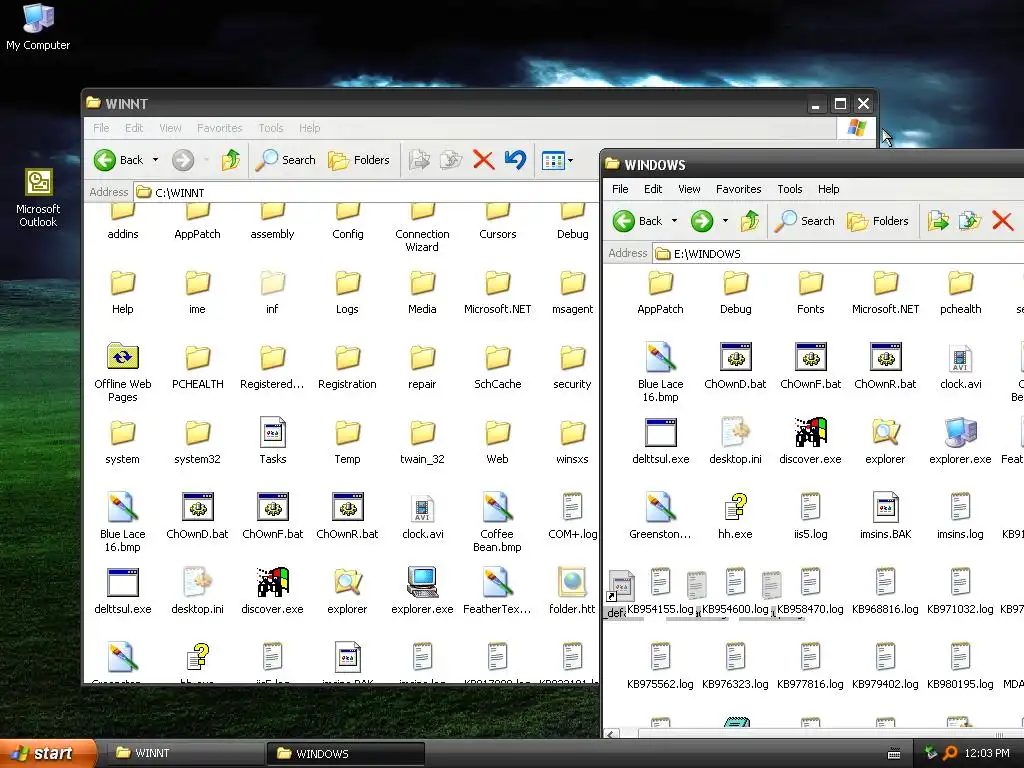Toggle Folders pane in WINDOWS window
1024x768 pixels.
(x=878, y=221)
